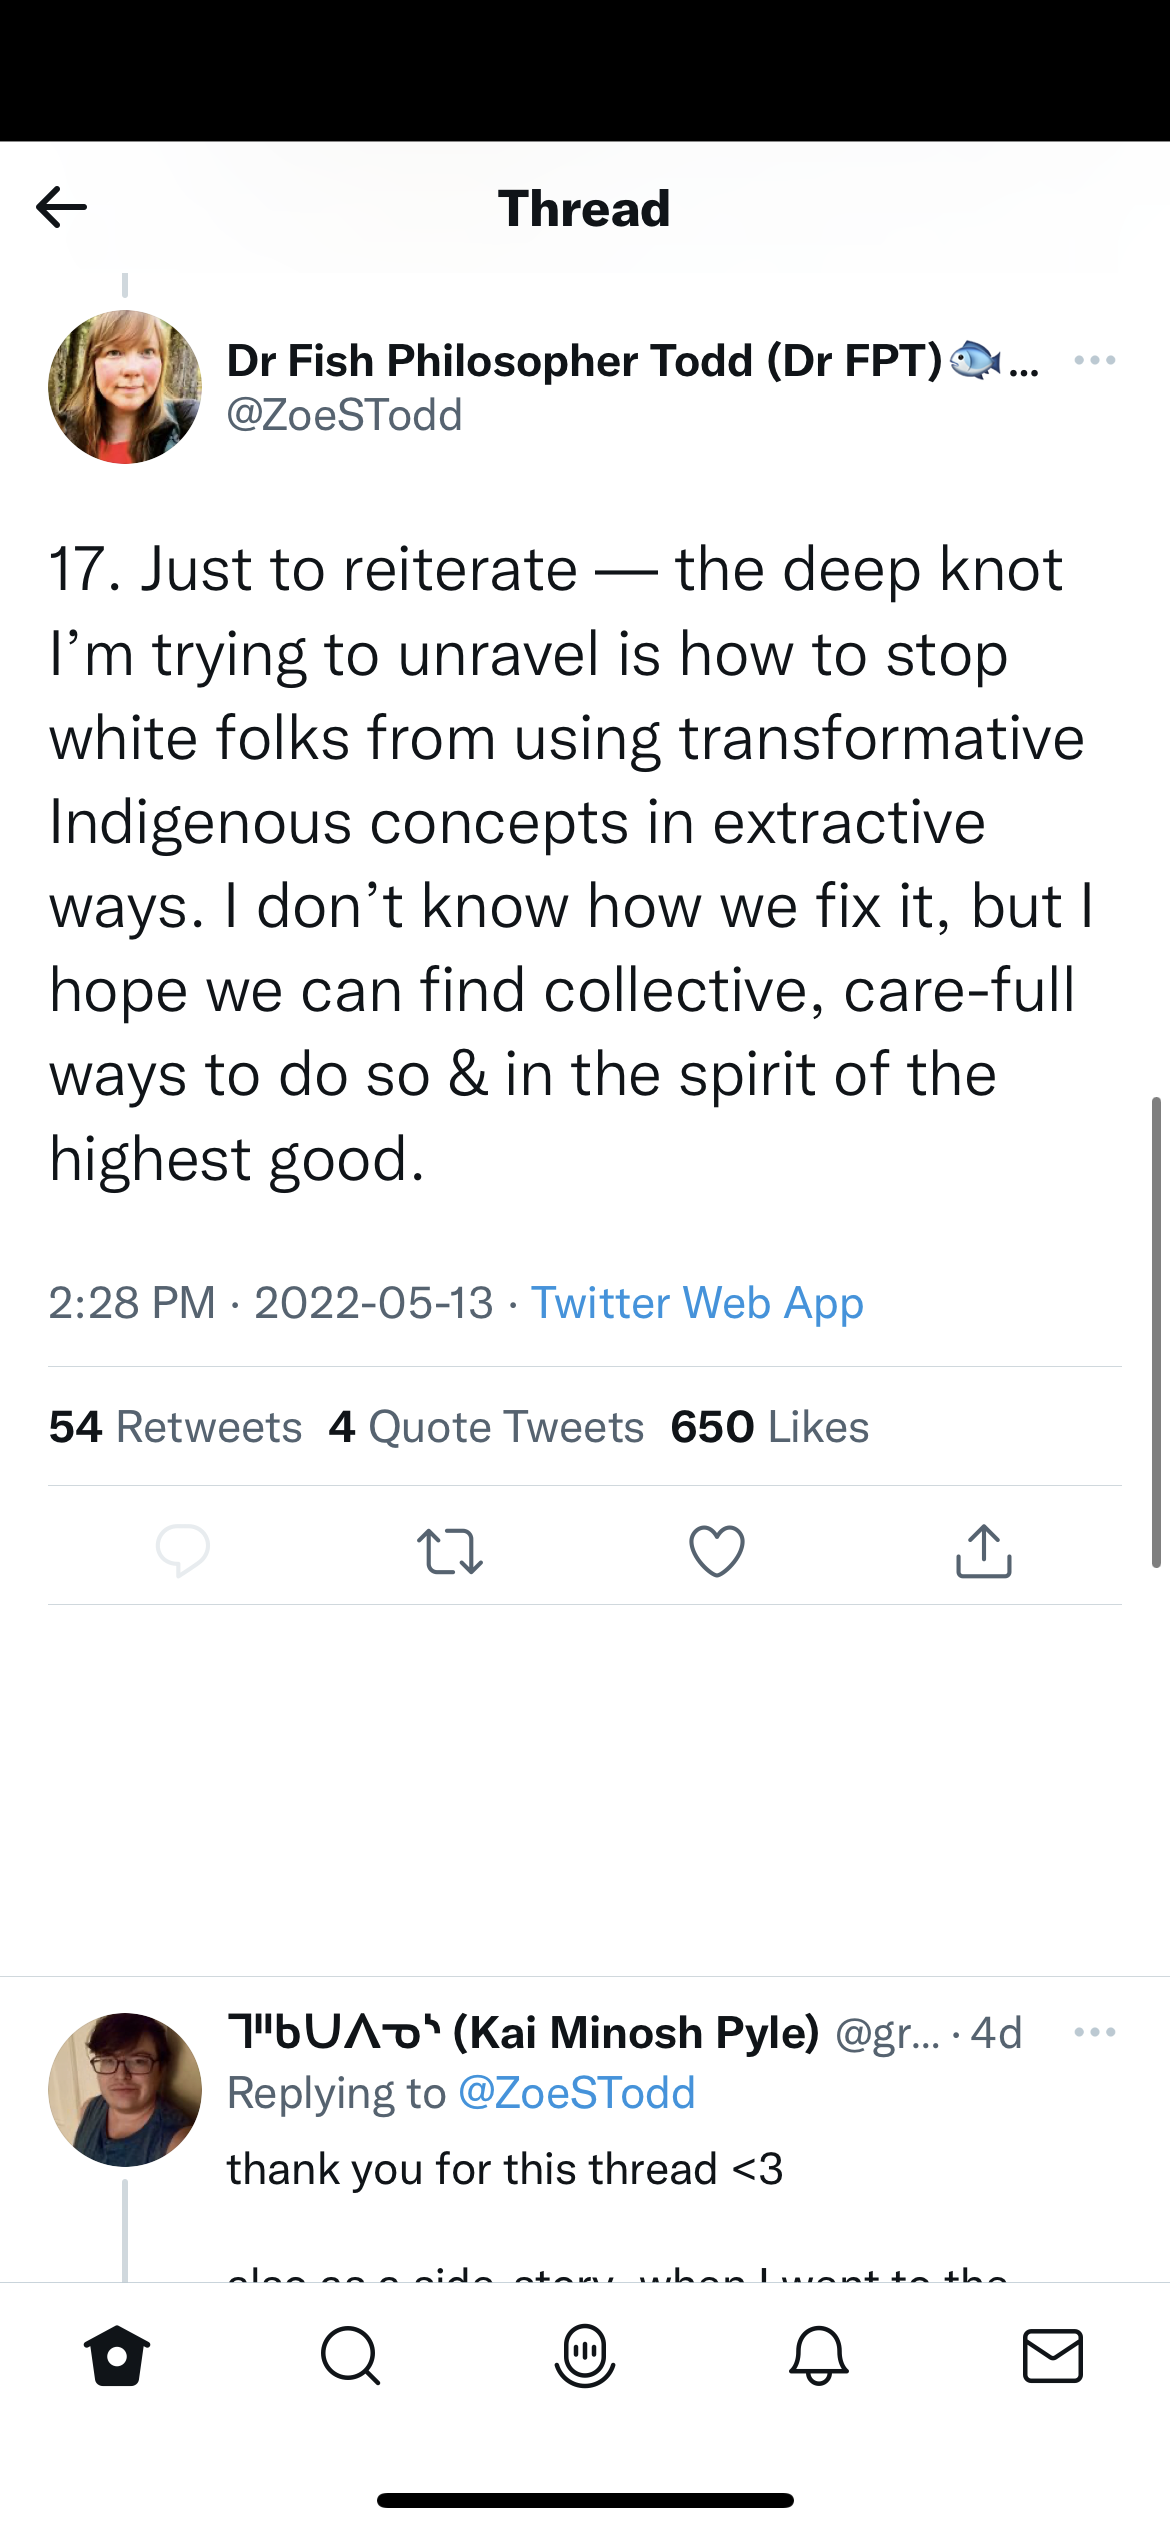View the 650 Likes list

tap(770, 1427)
